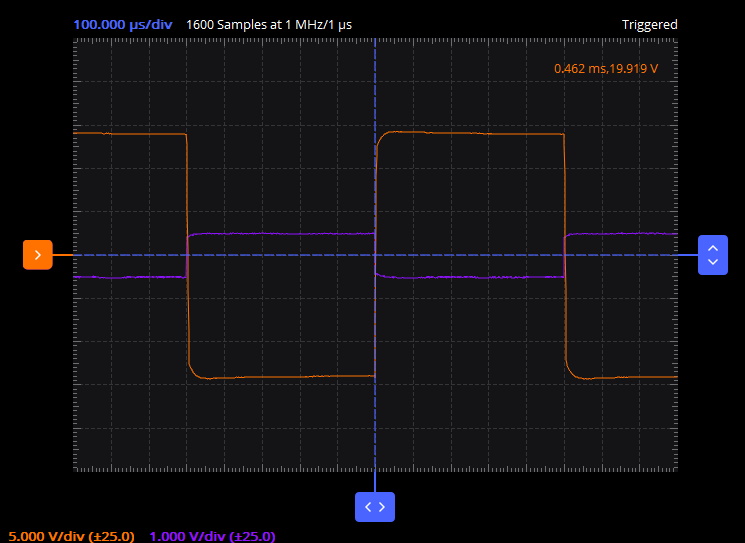Select the purple 1.000 V/div channel label

coord(212,536)
